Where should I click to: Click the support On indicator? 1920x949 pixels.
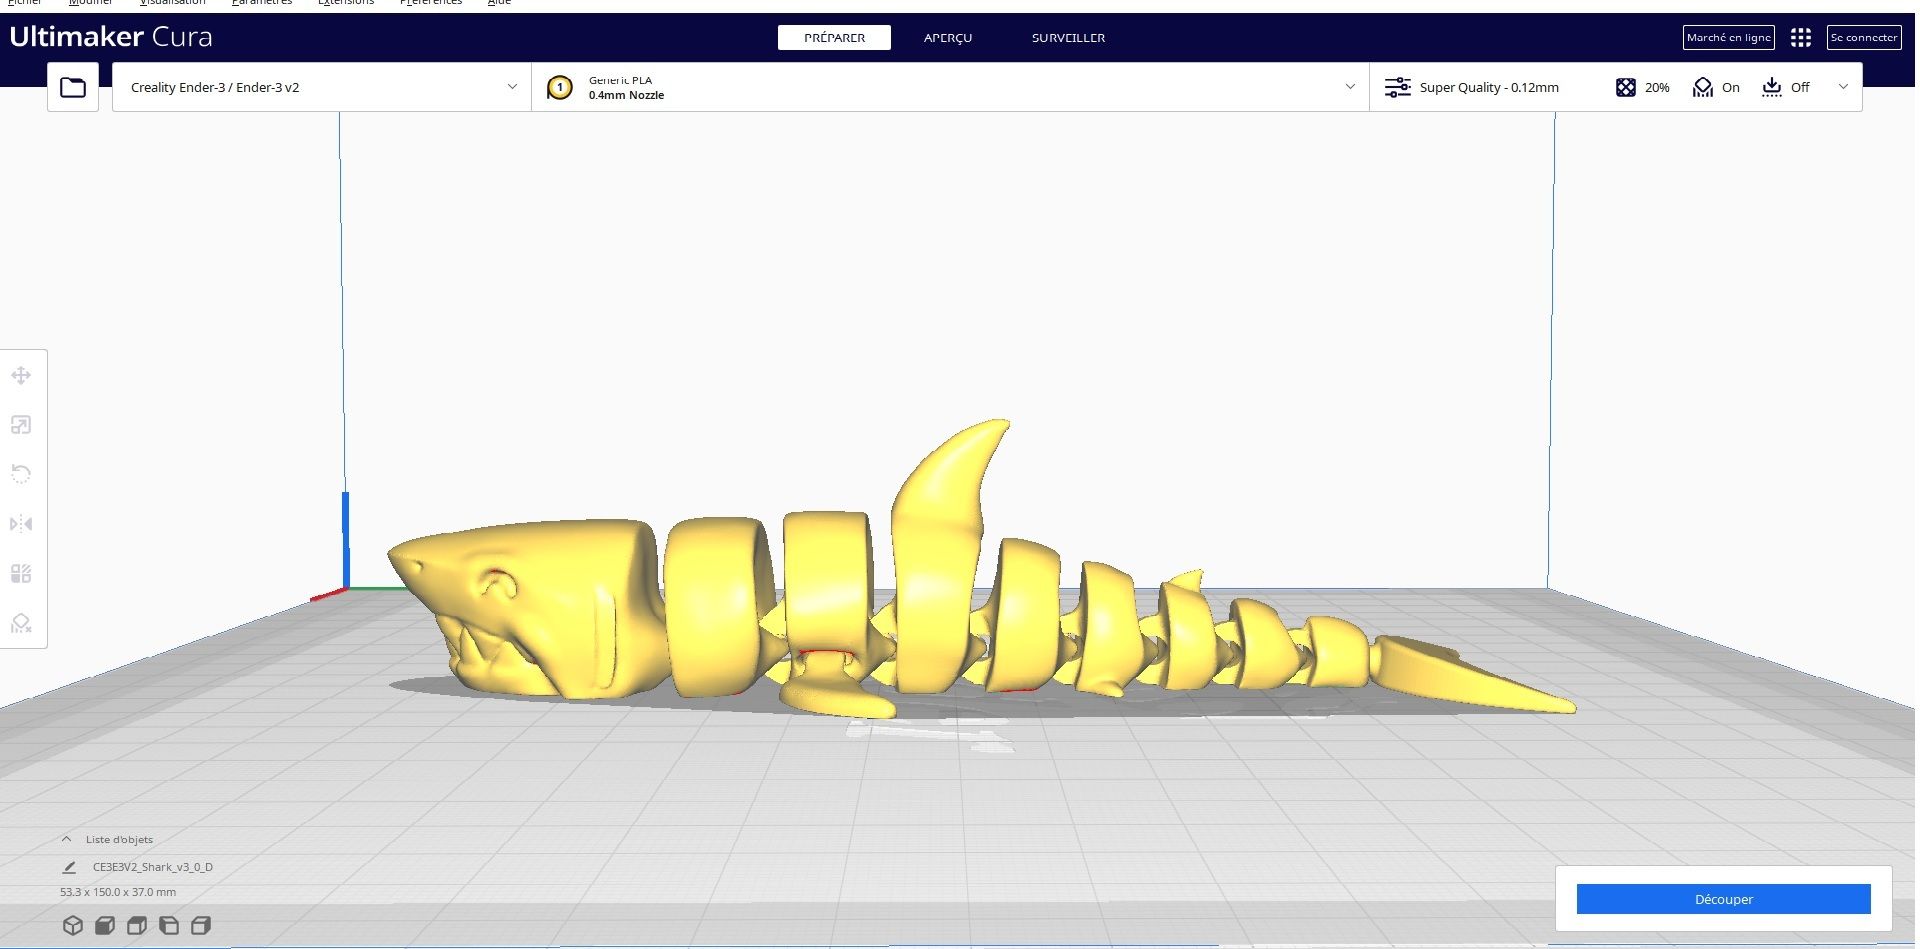coord(1716,87)
